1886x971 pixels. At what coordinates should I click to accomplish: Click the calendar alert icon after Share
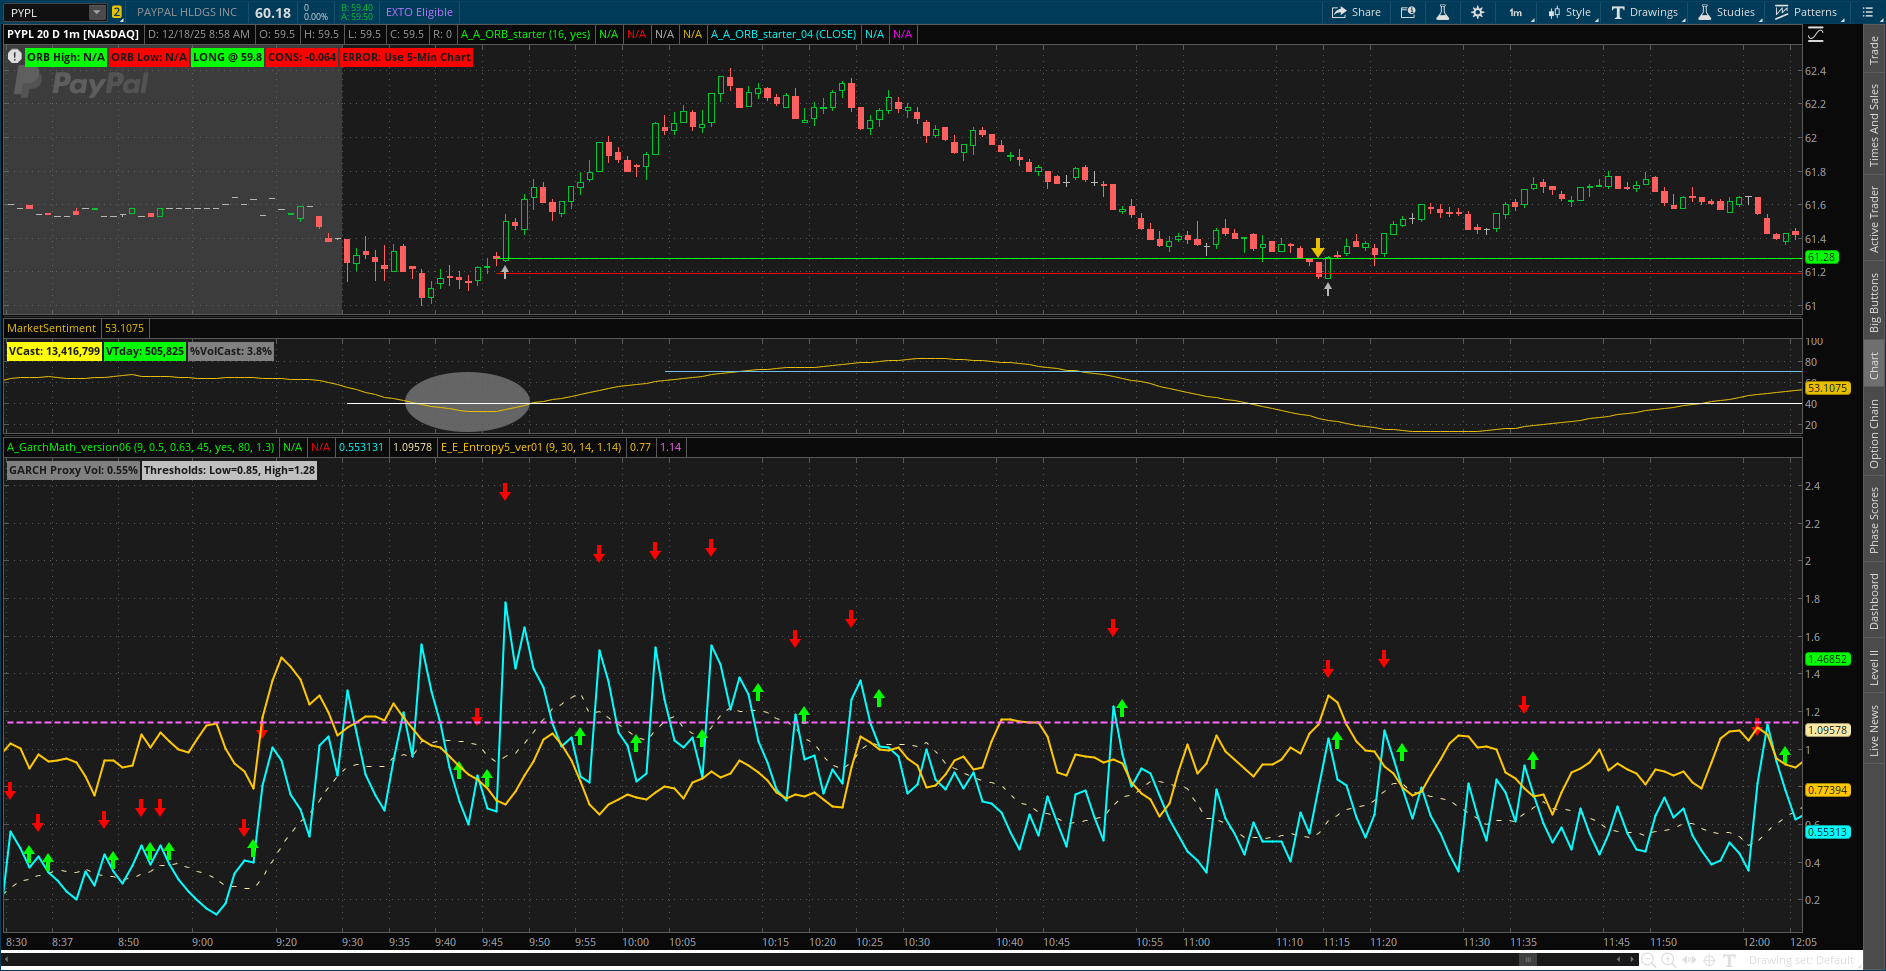click(1408, 12)
